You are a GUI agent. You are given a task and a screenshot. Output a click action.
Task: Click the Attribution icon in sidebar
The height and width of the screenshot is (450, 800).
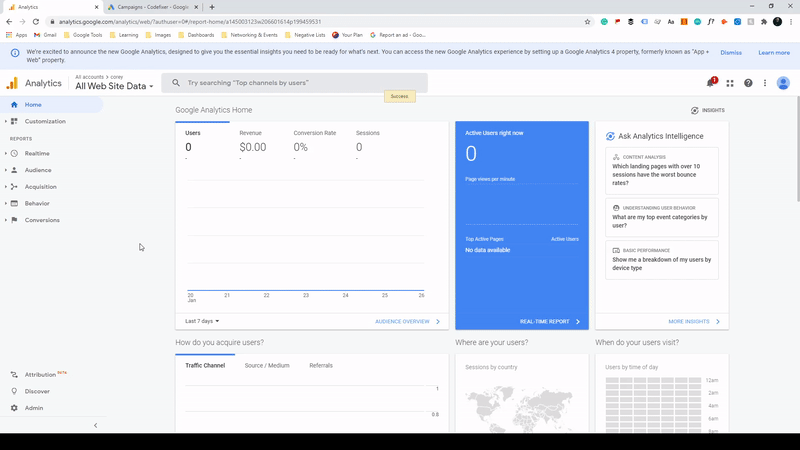click(x=14, y=374)
